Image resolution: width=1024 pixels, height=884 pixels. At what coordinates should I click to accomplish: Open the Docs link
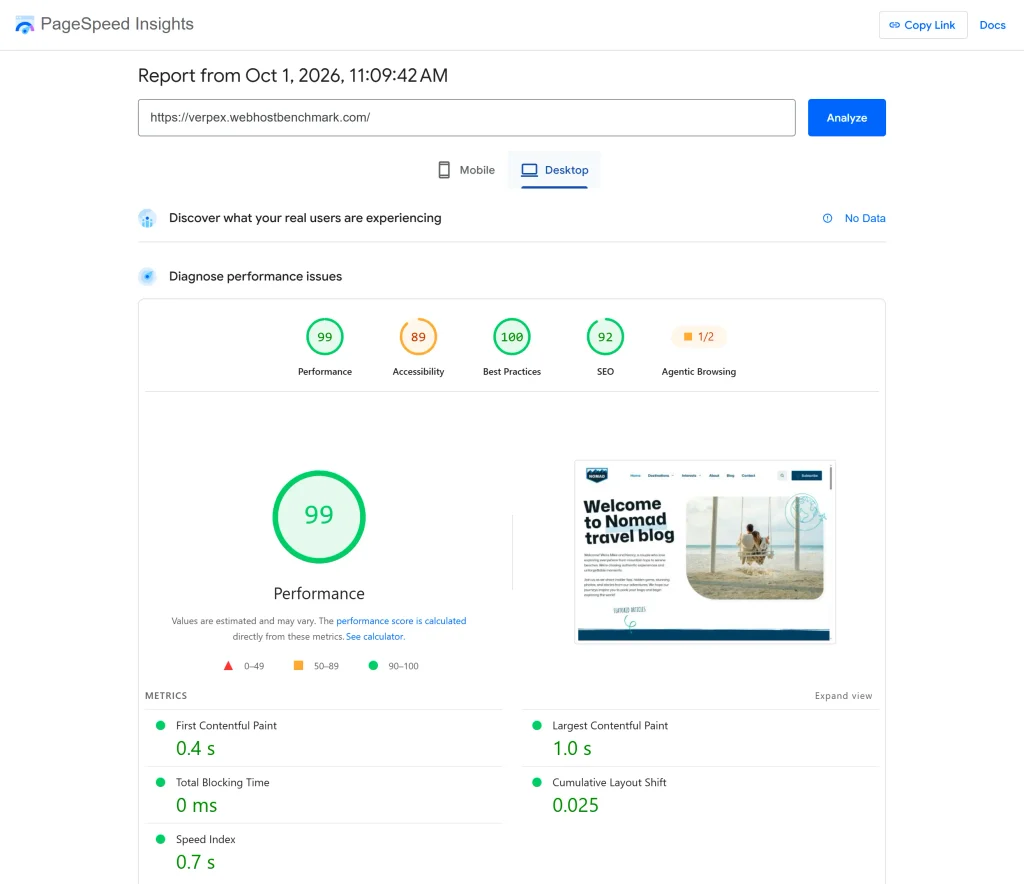[992, 25]
